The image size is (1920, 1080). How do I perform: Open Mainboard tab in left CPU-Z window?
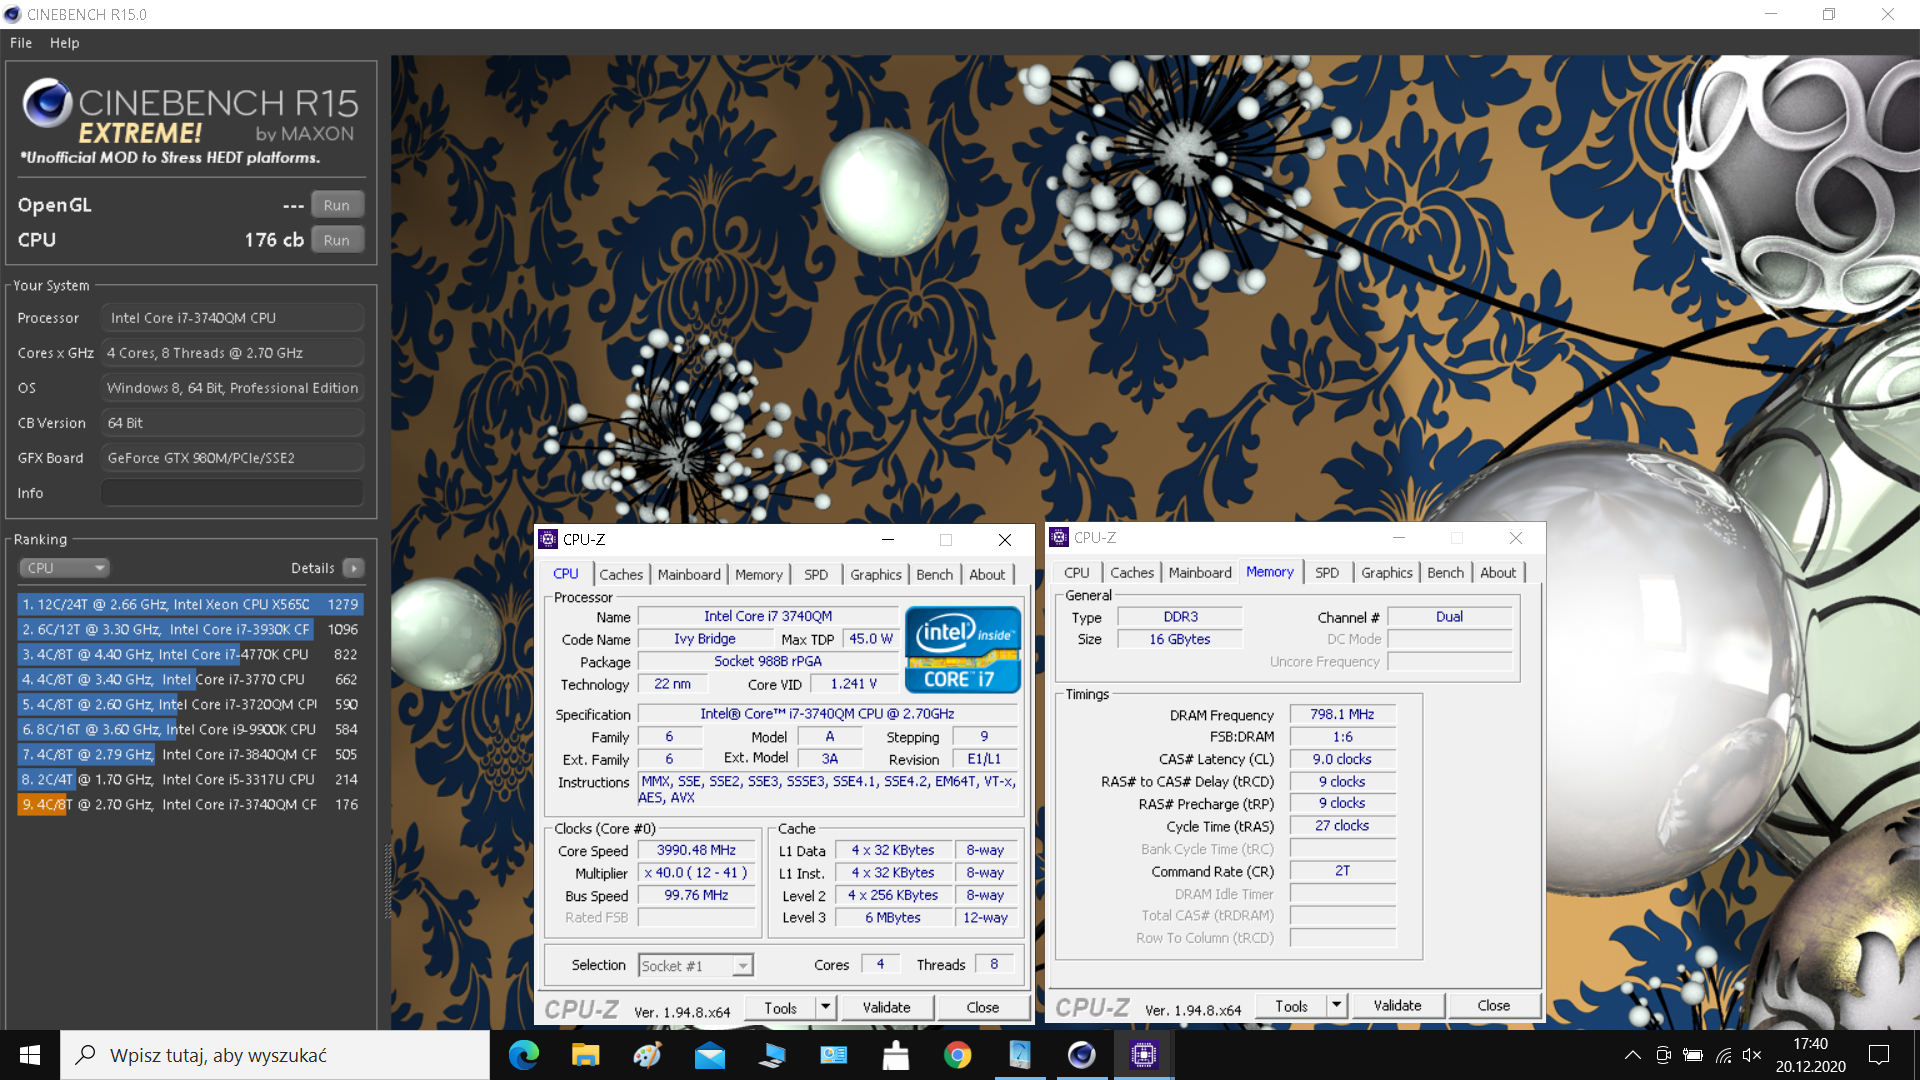[x=689, y=574]
